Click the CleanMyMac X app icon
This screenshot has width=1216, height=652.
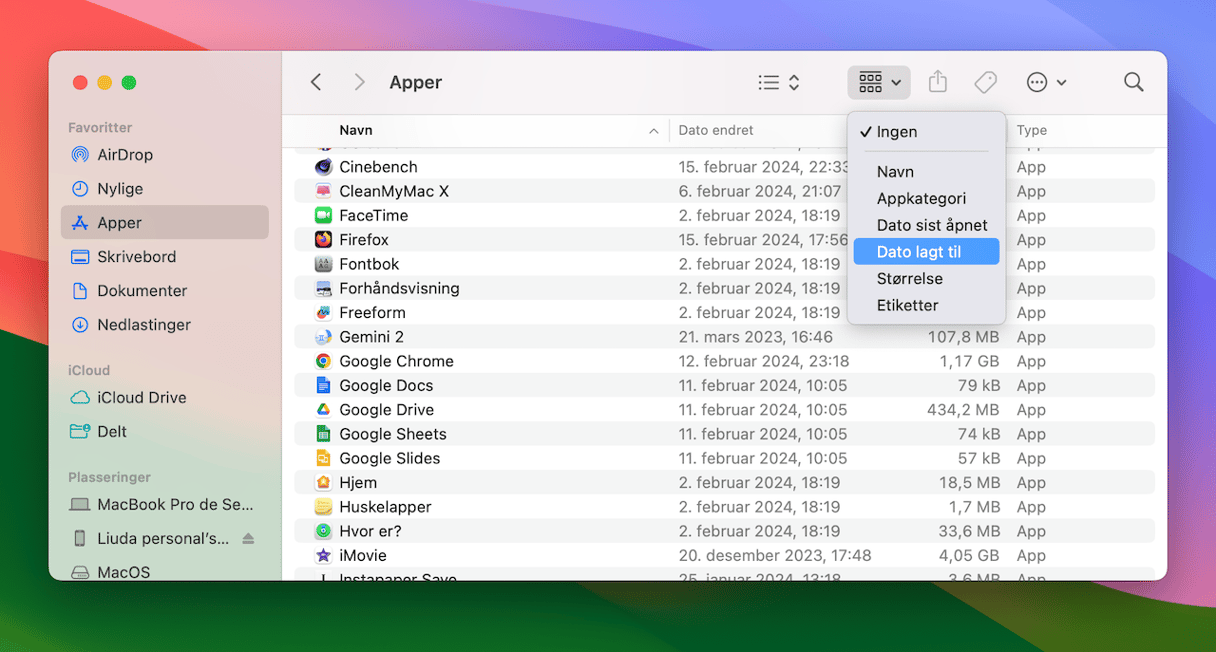click(x=323, y=191)
